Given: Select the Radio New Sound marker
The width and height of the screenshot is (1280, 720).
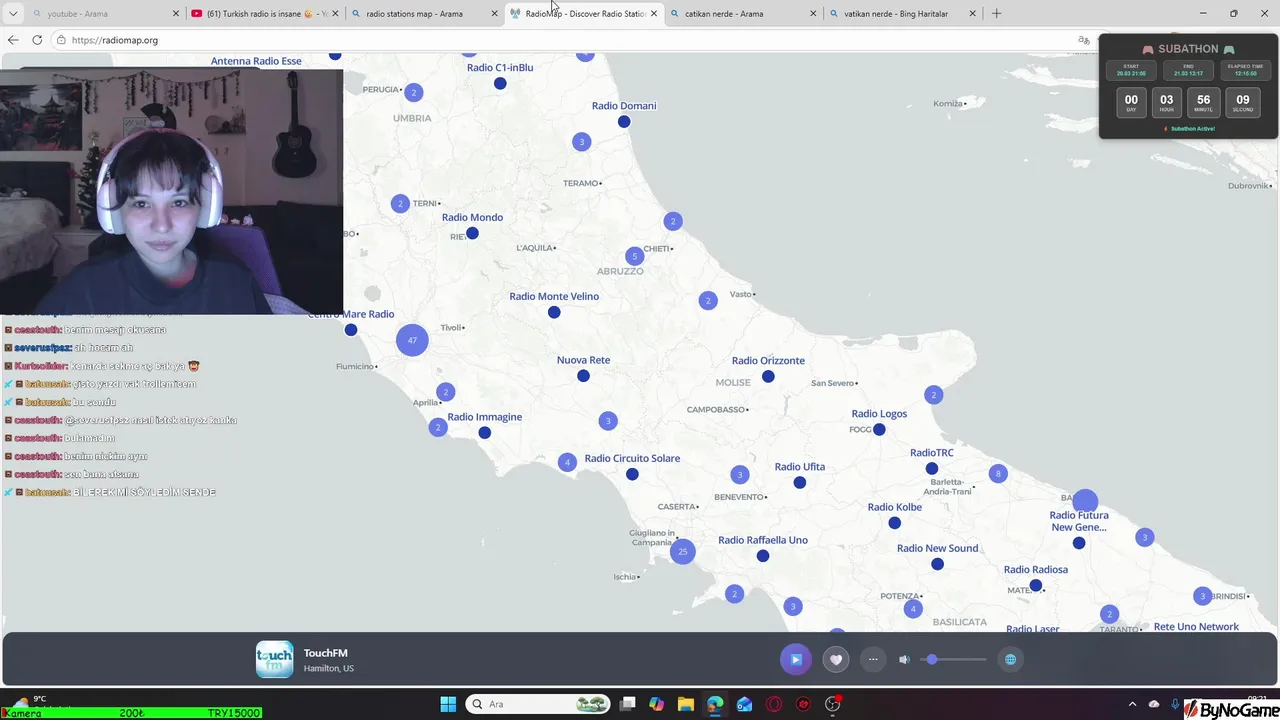Looking at the screenshot, I should coord(937,564).
